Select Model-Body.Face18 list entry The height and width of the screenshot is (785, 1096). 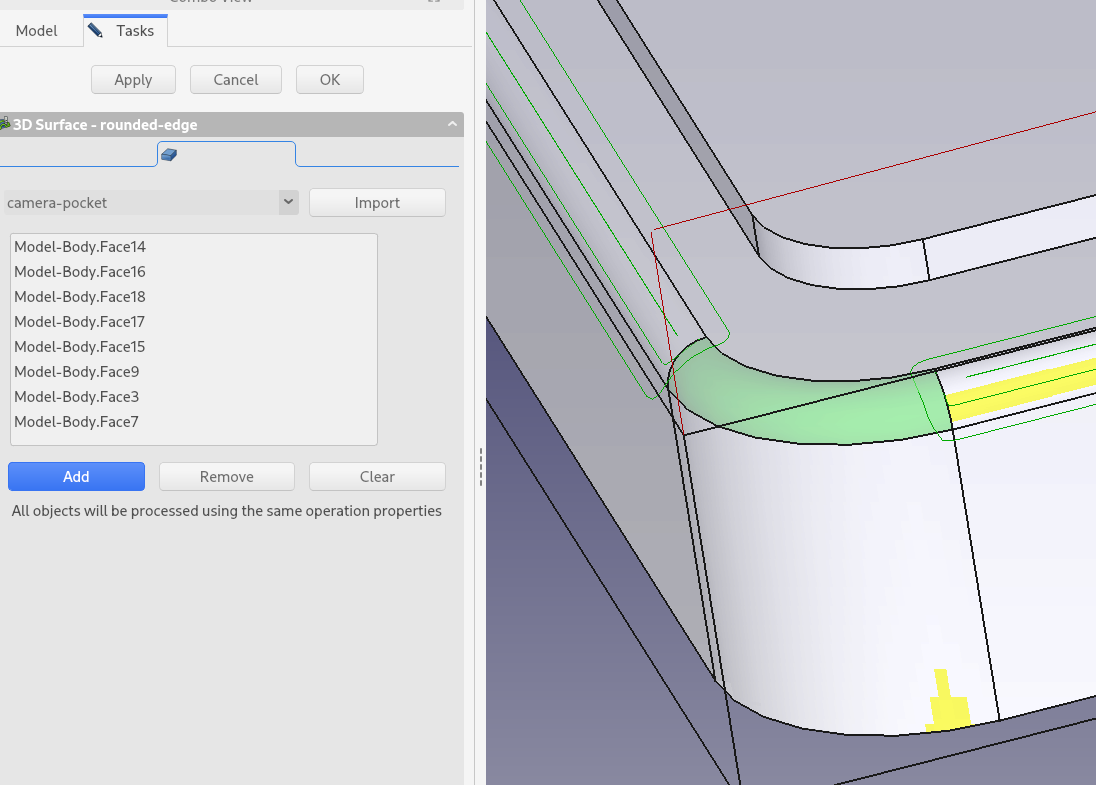[80, 297]
